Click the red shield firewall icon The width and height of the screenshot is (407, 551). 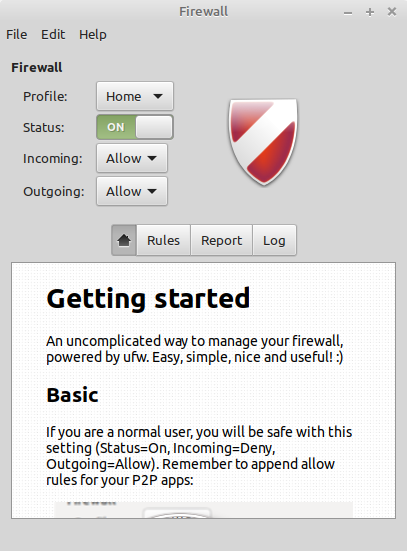263,141
